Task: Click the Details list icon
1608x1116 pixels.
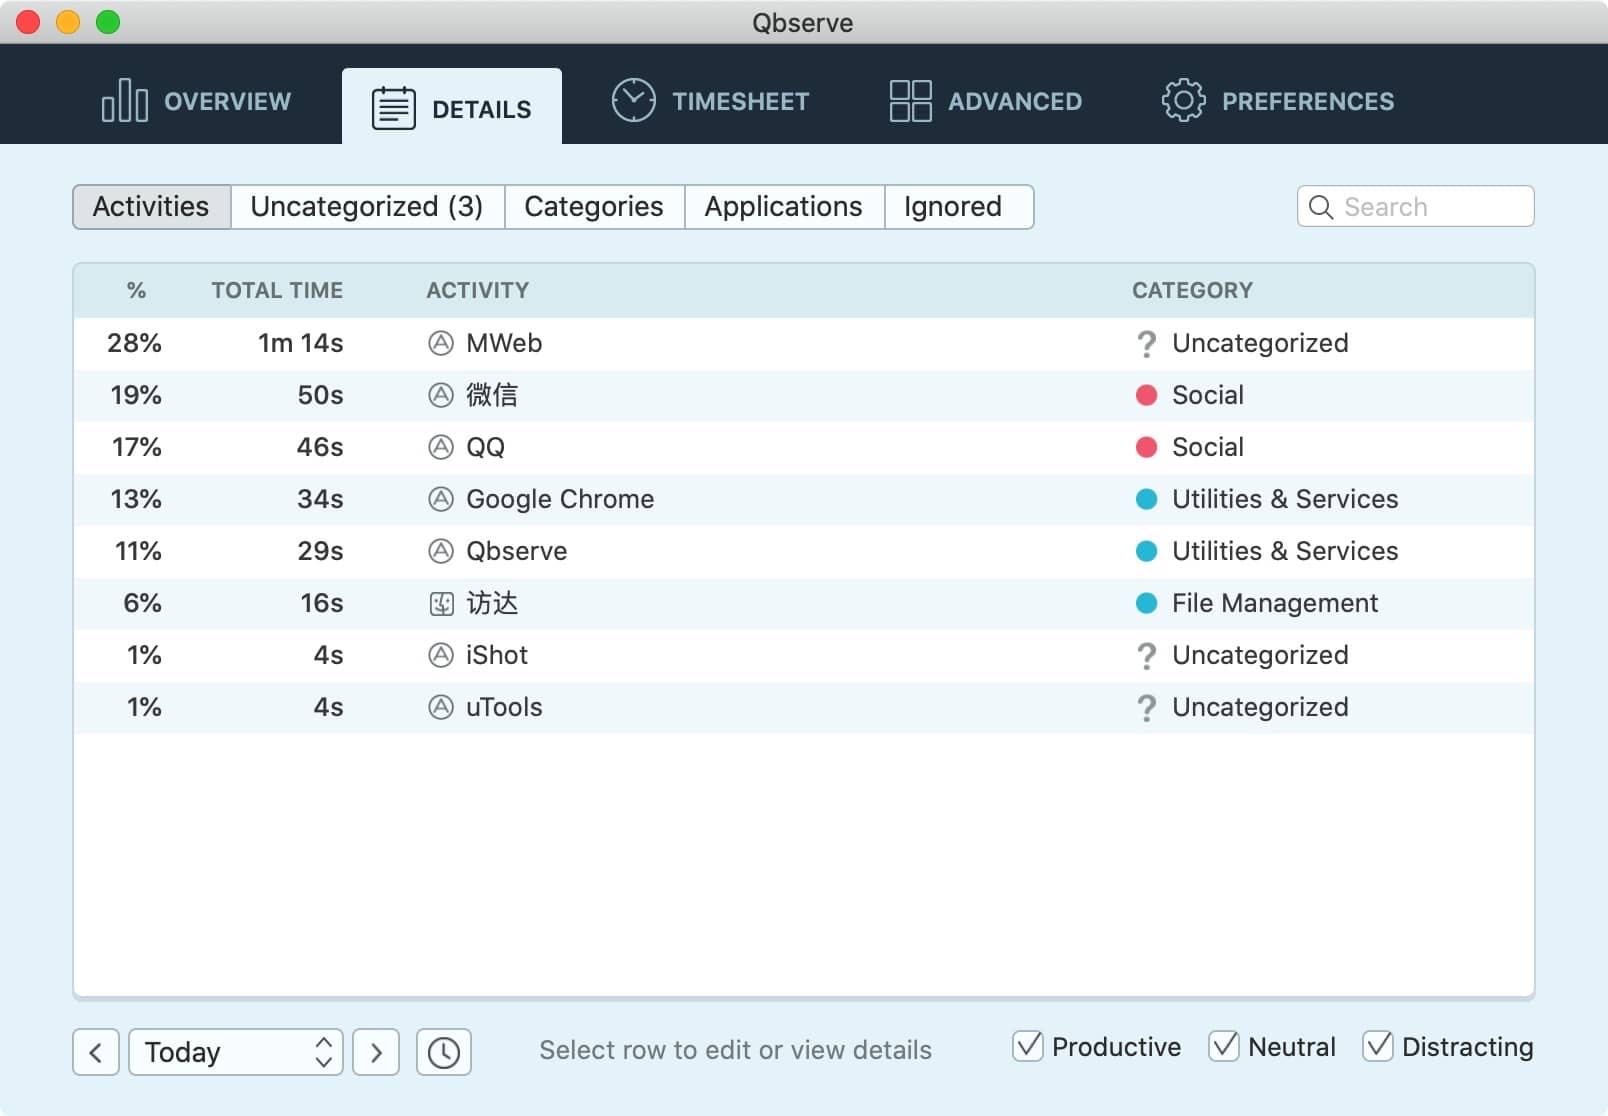Action: pyautogui.click(x=393, y=108)
